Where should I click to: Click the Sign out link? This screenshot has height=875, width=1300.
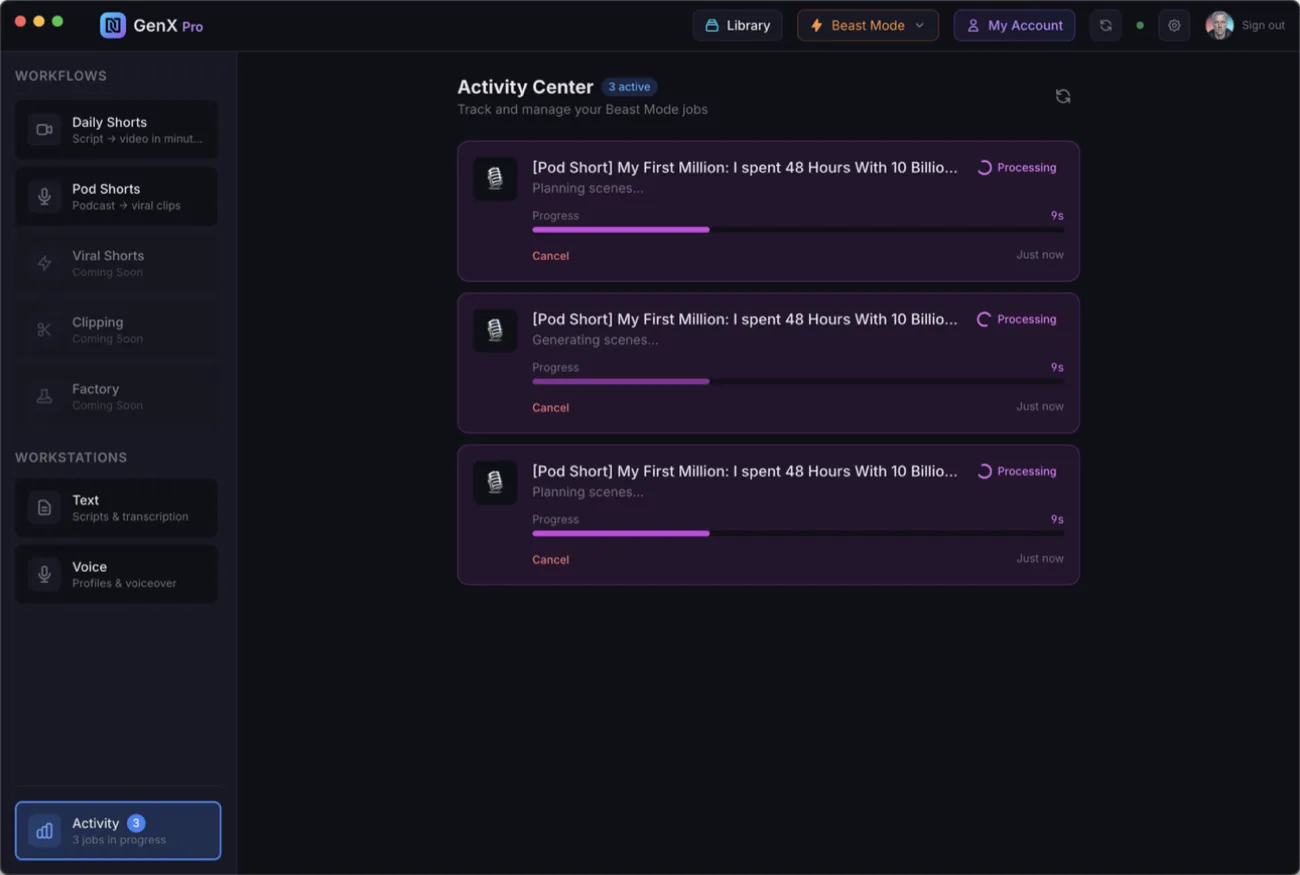[x=1263, y=26]
